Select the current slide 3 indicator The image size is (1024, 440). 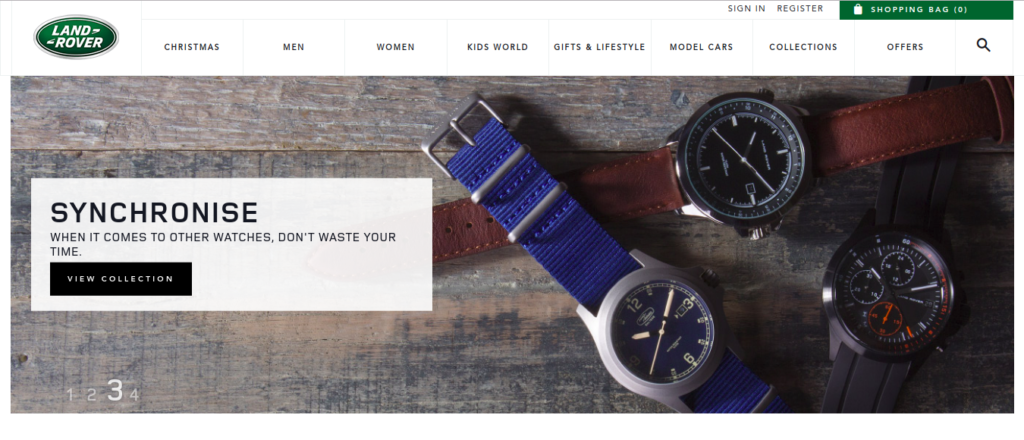(x=115, y=390)
